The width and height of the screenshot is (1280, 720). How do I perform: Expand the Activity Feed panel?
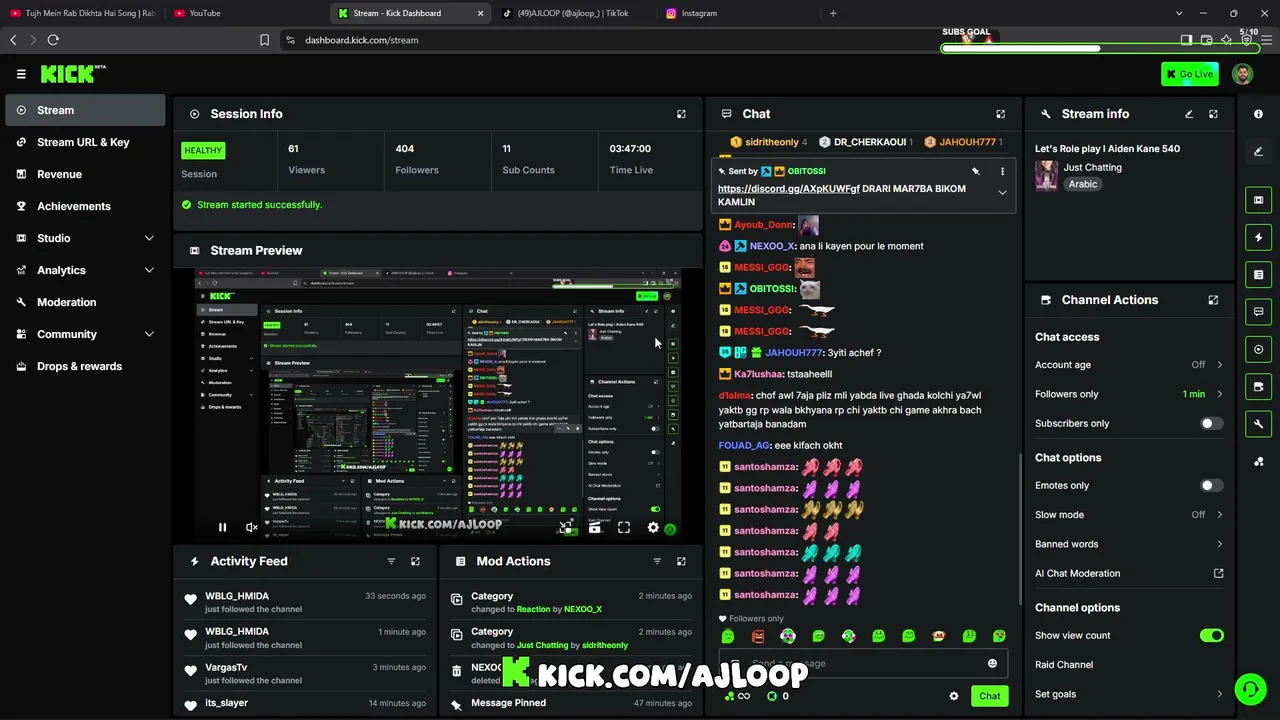415,562
